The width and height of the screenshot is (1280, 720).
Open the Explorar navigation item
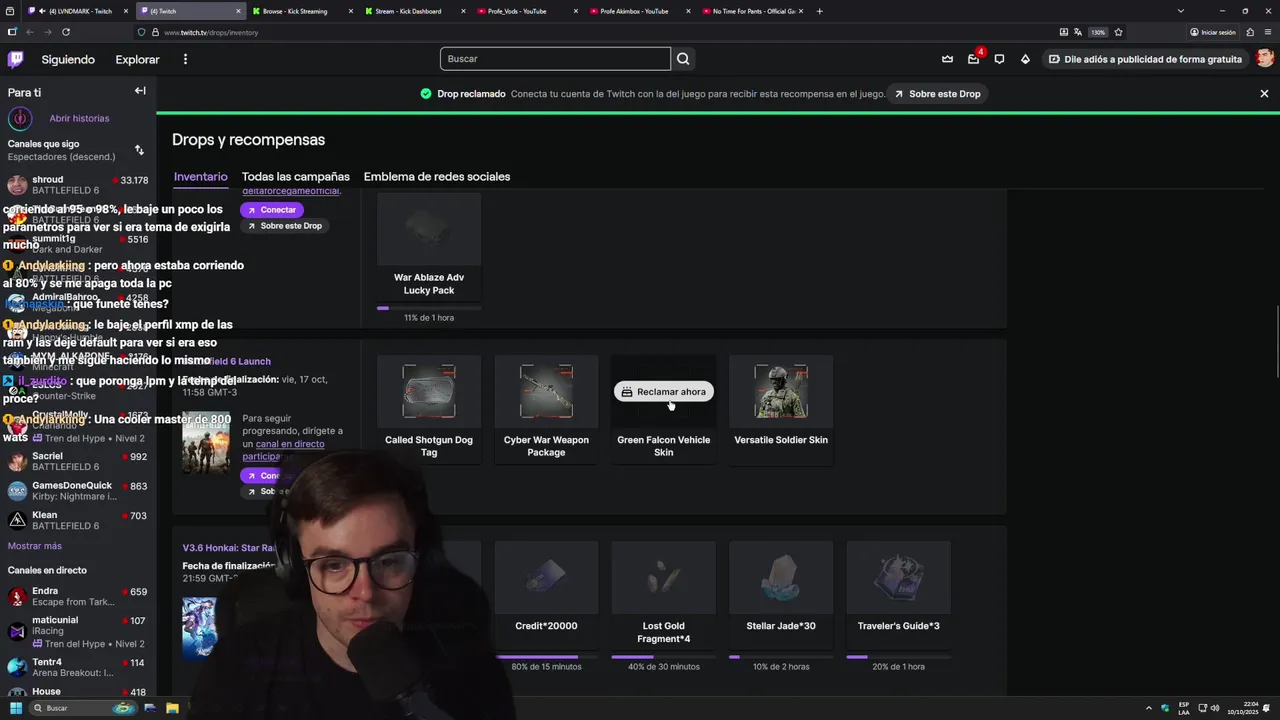tap(137, 59)
